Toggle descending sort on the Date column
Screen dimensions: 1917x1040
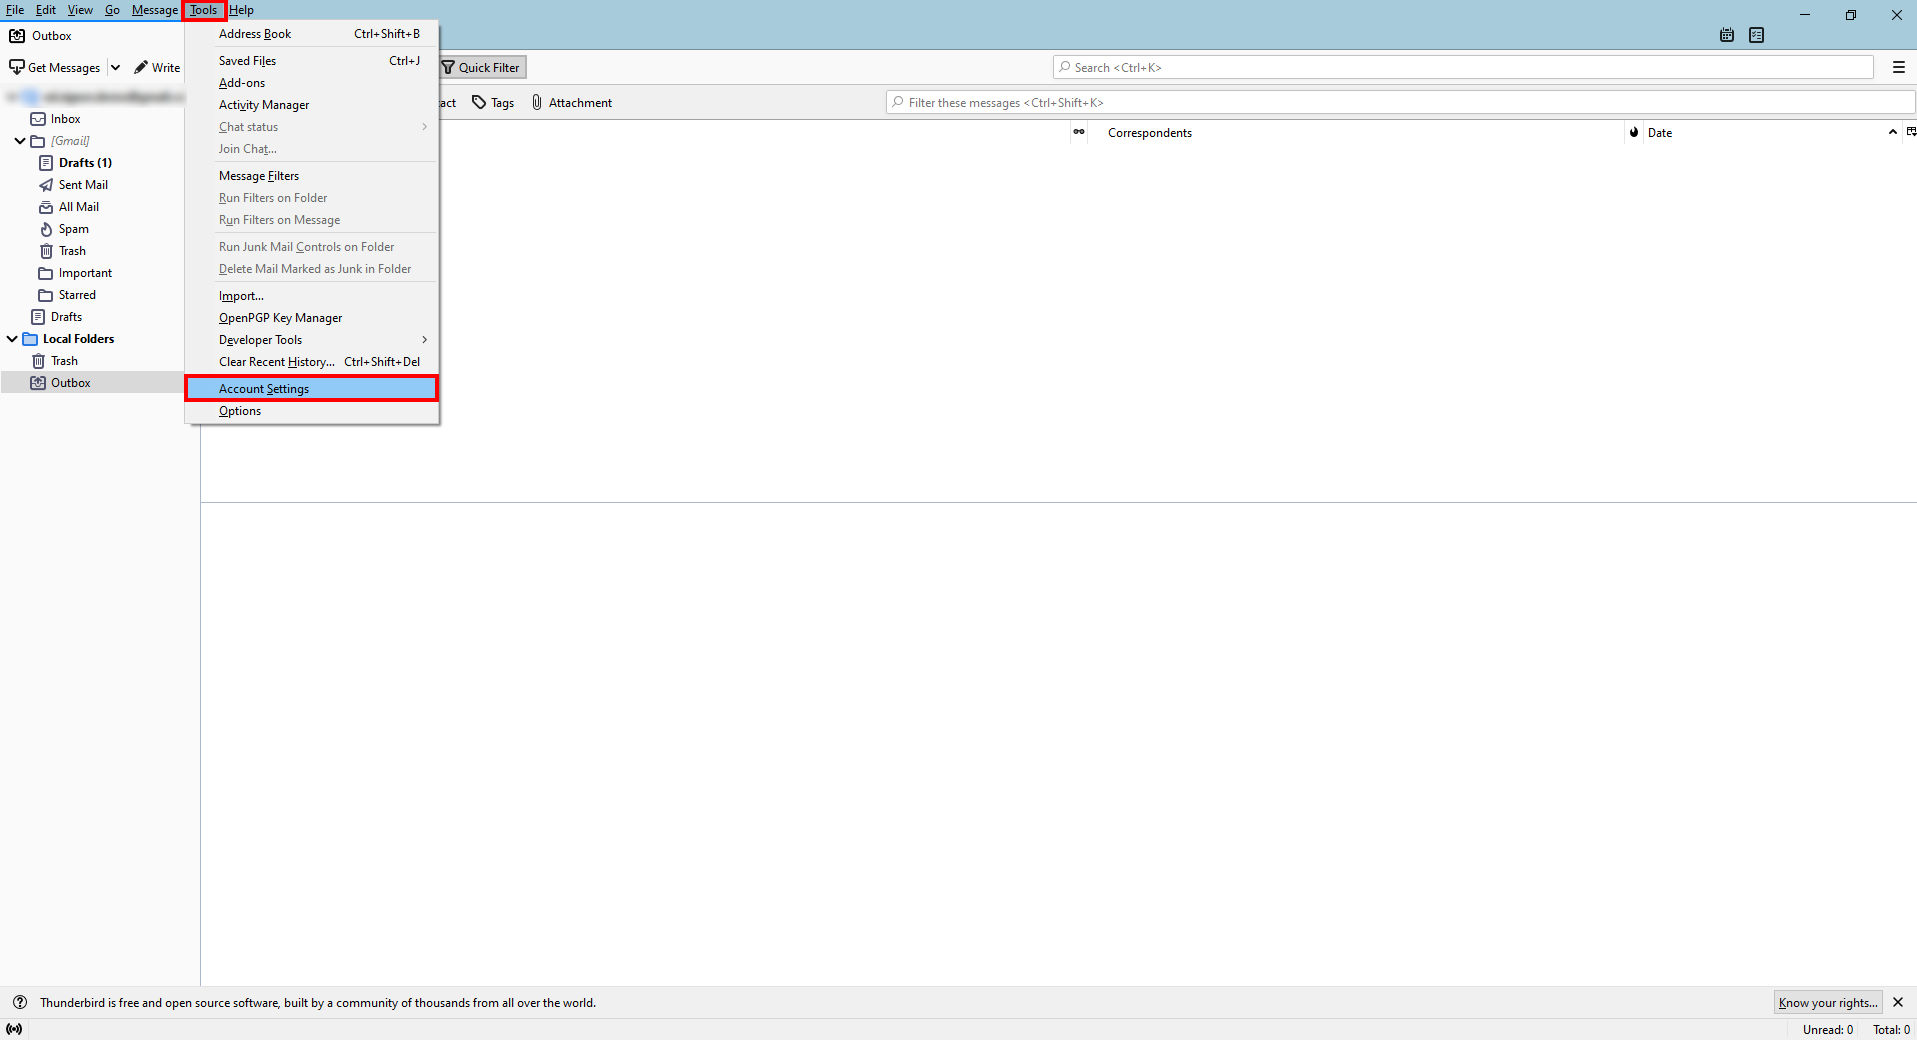click(1890, 132)
